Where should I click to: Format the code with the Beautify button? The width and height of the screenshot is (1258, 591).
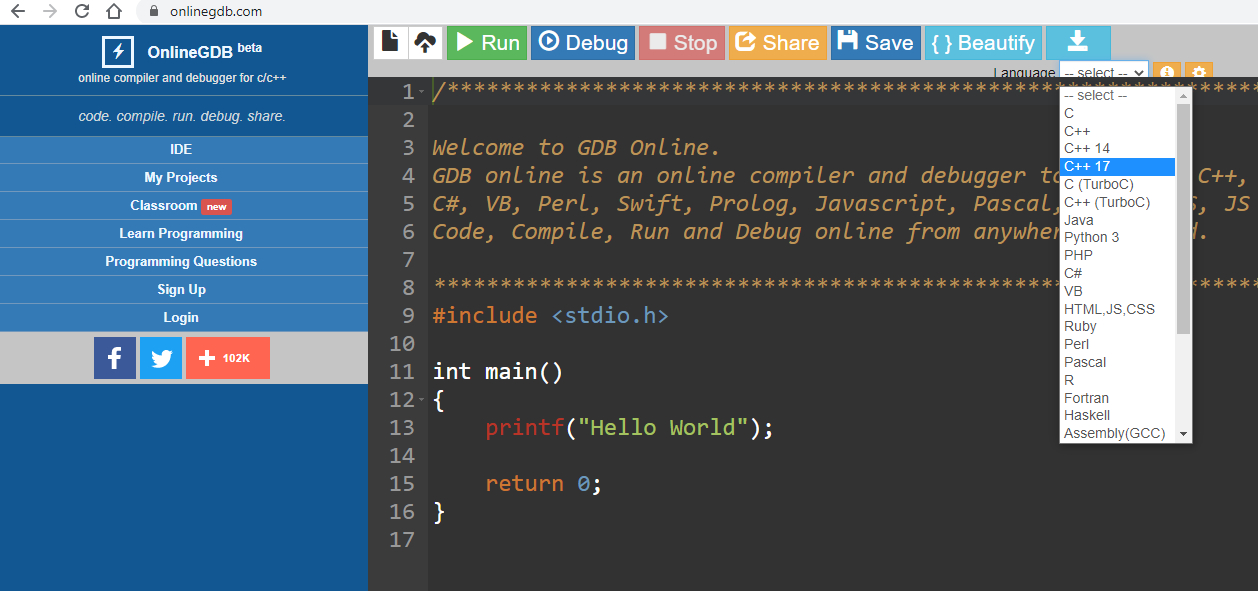(982, 42)
